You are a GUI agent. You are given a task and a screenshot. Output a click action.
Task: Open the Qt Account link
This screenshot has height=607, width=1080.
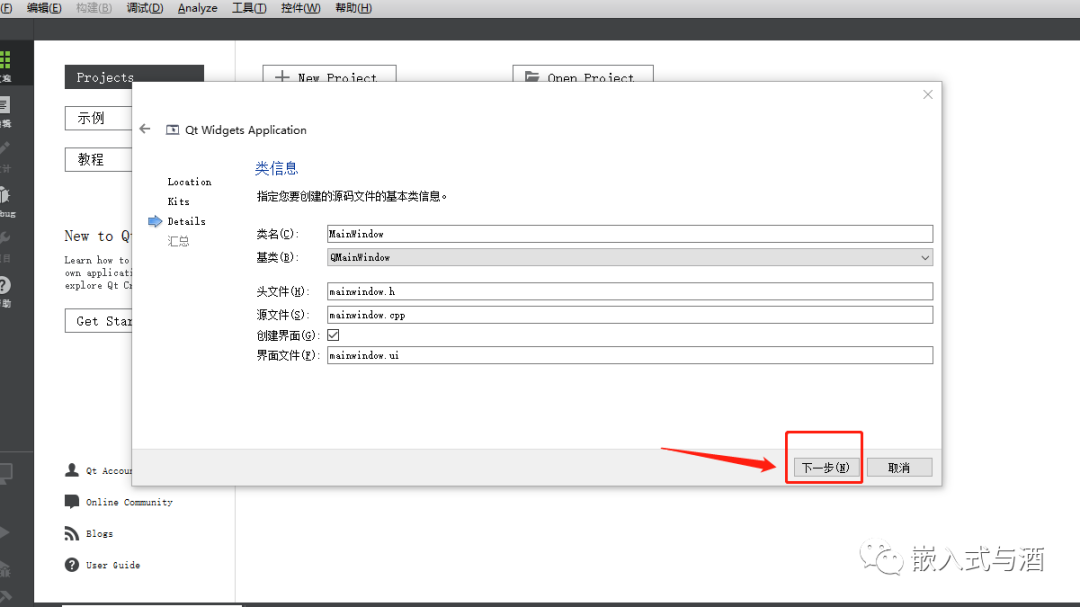[108, 471]
